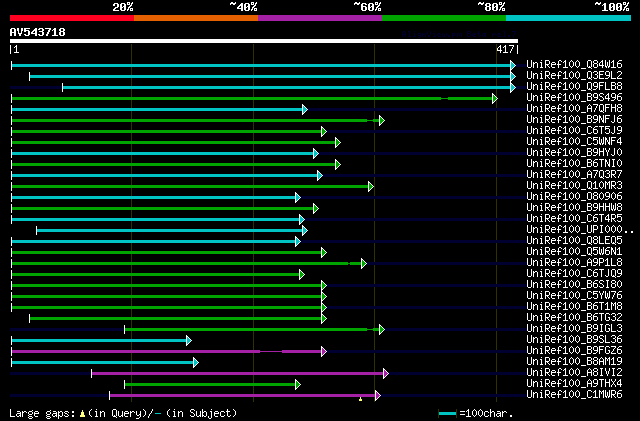Select the UniRef100_A8IVI2 hit label

click(x=574, y=373)
